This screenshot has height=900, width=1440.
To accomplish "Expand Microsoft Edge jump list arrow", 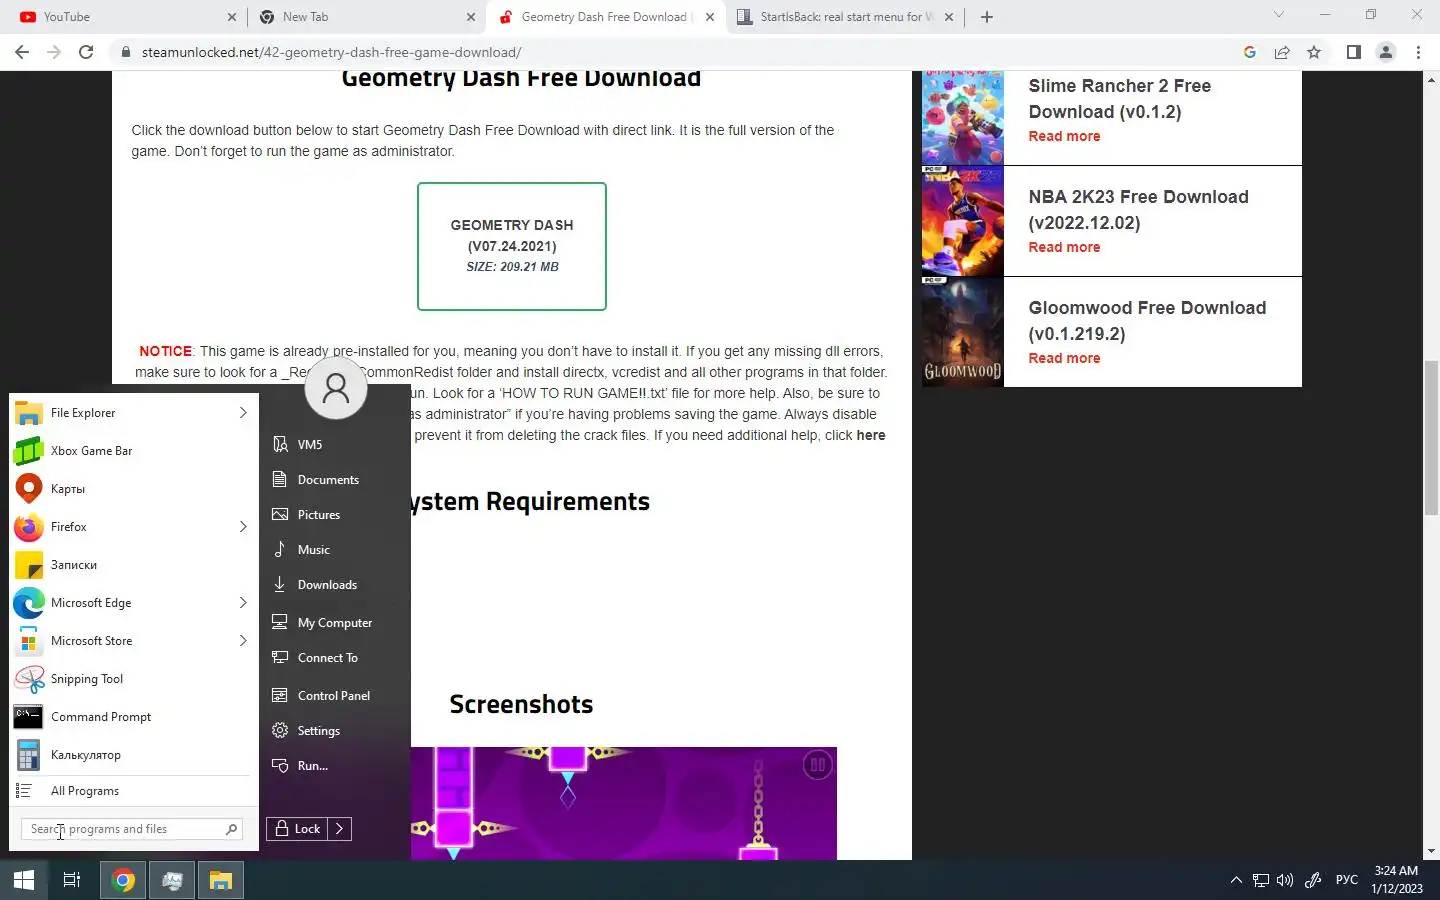I will pos(243,603).
